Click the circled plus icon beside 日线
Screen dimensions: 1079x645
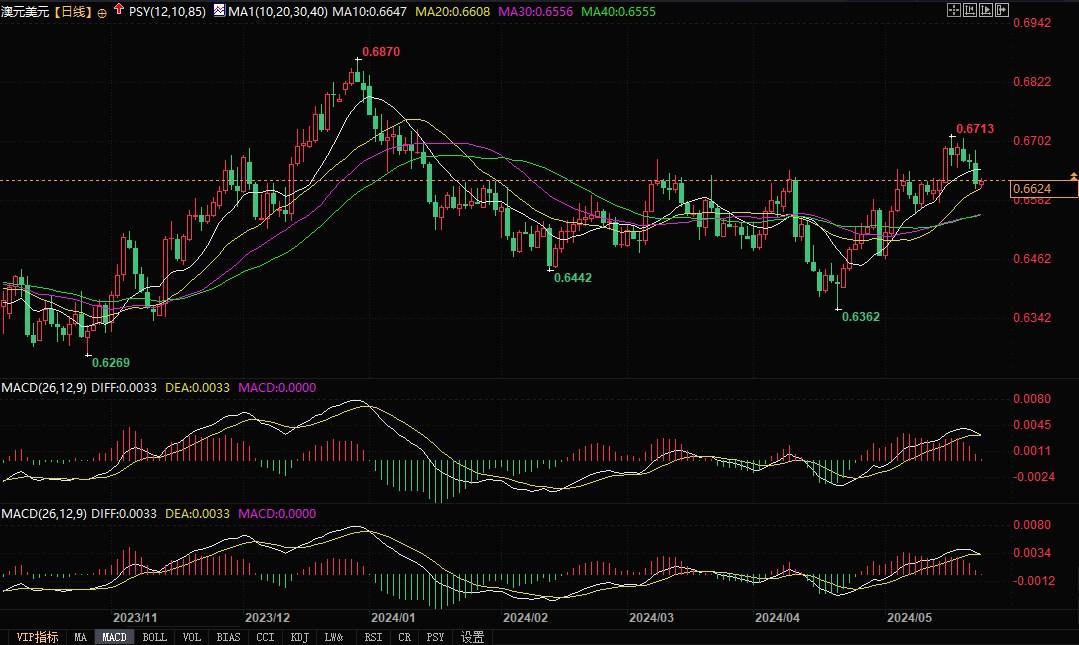coord(102,13)
